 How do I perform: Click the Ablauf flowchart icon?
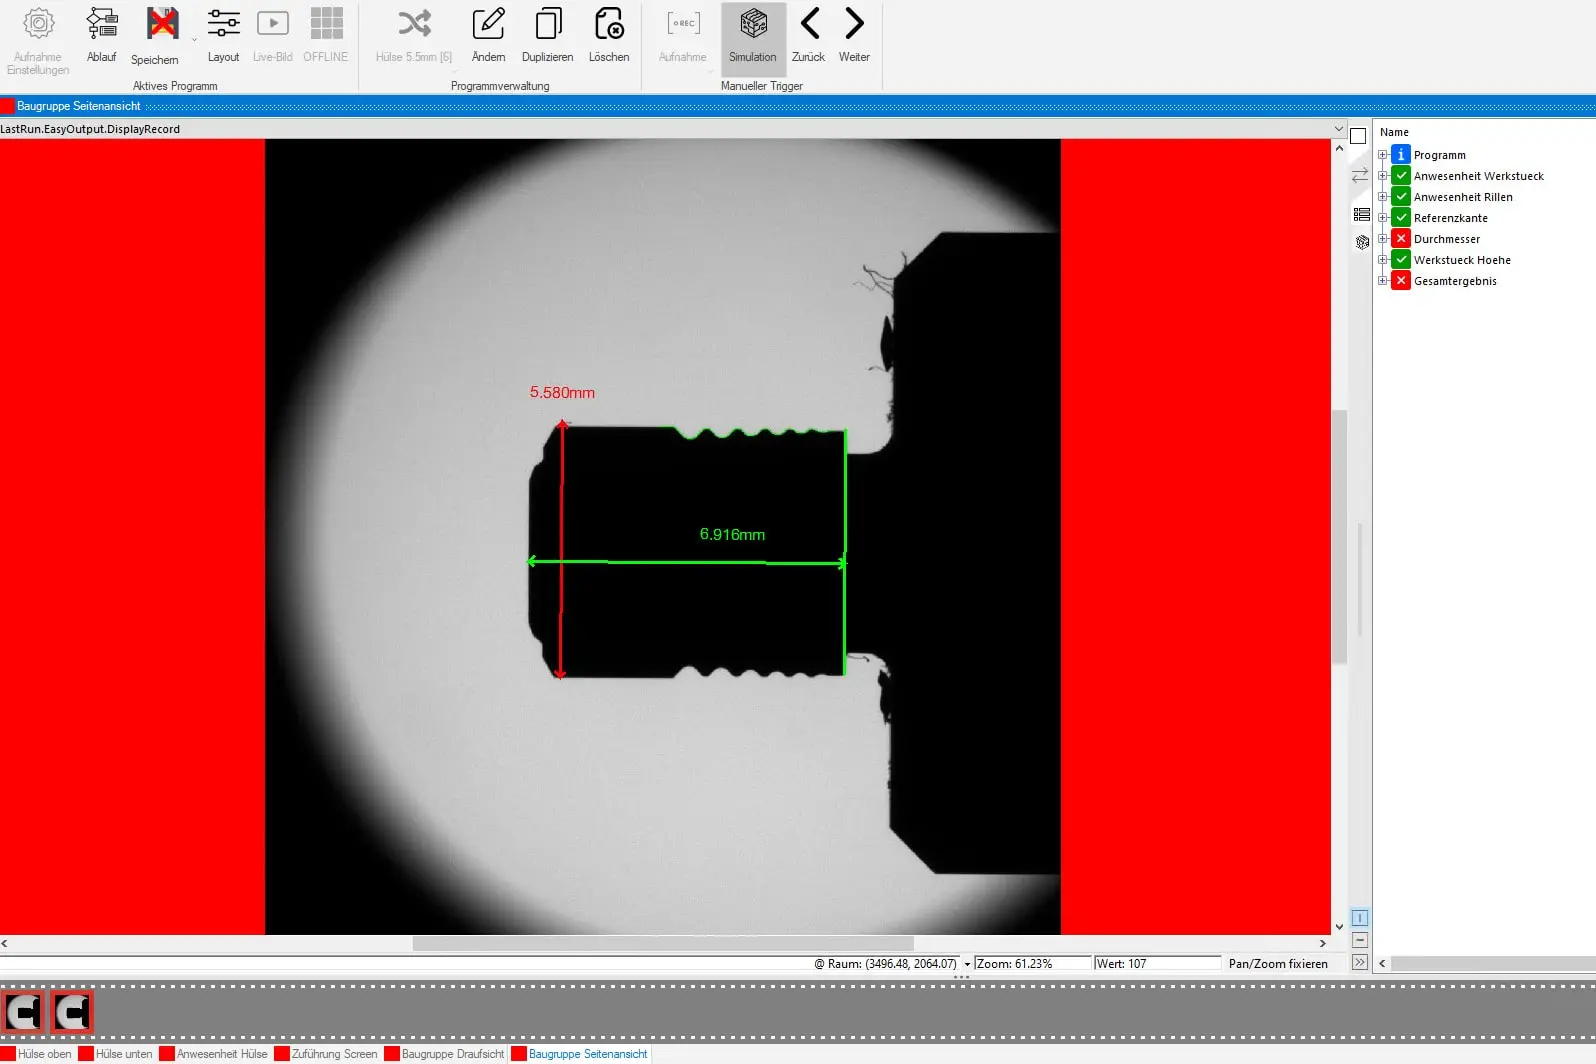(101, 25)
